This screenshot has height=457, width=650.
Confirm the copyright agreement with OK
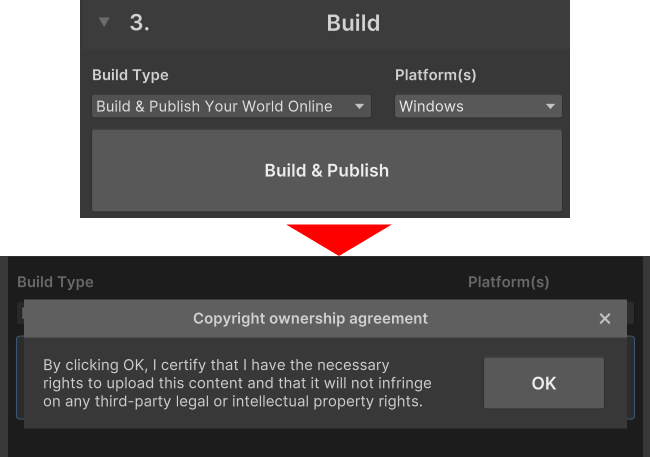pos(543,383)
